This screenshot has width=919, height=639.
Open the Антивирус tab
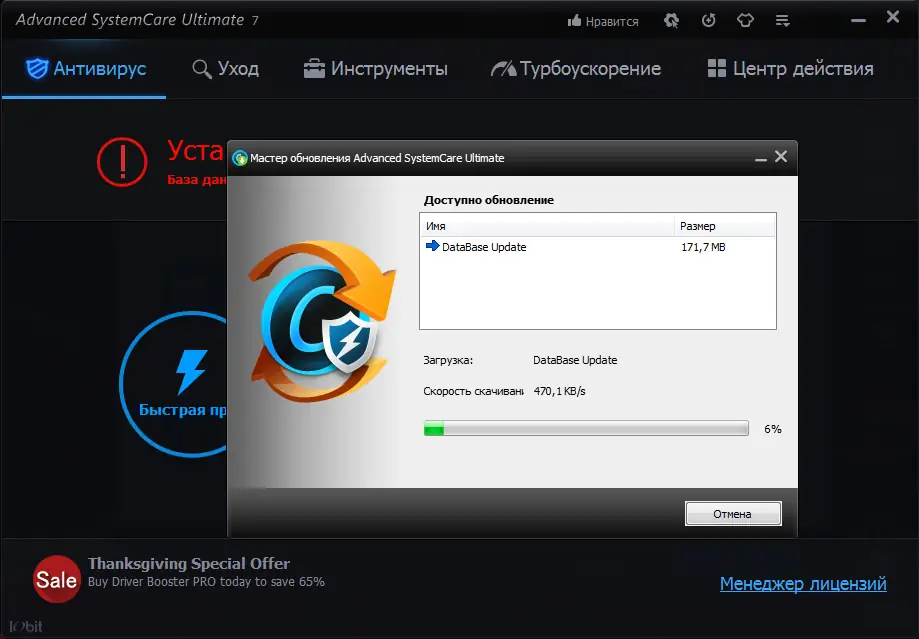(86, 69)
